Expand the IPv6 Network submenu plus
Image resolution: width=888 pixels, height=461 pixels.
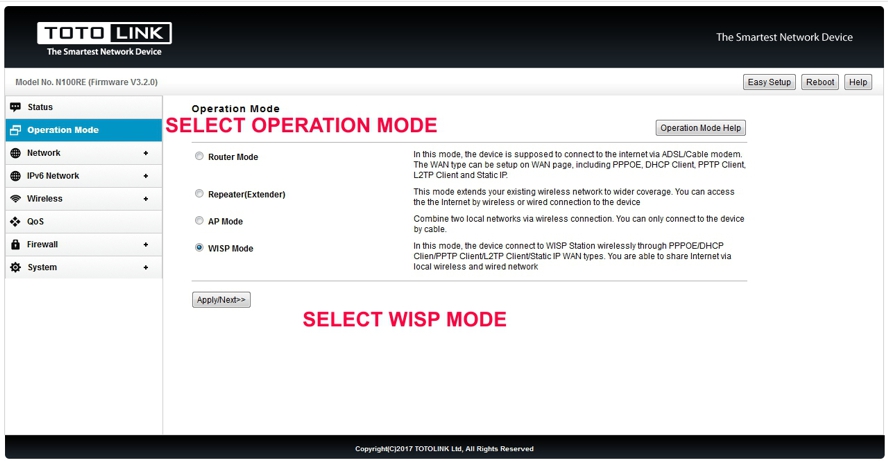click(146, 176)
